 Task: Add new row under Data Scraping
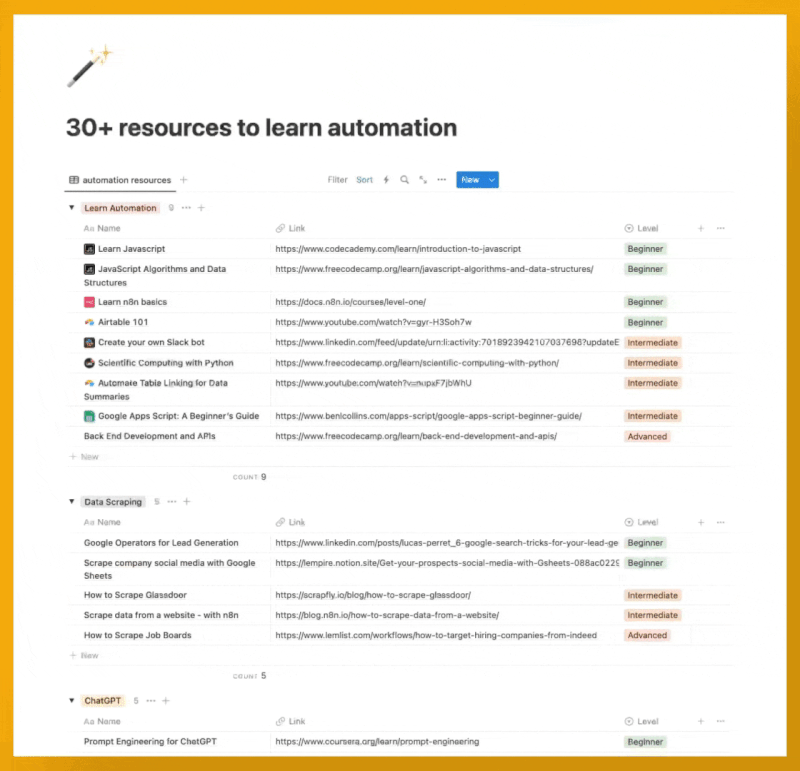click(84, 655)
